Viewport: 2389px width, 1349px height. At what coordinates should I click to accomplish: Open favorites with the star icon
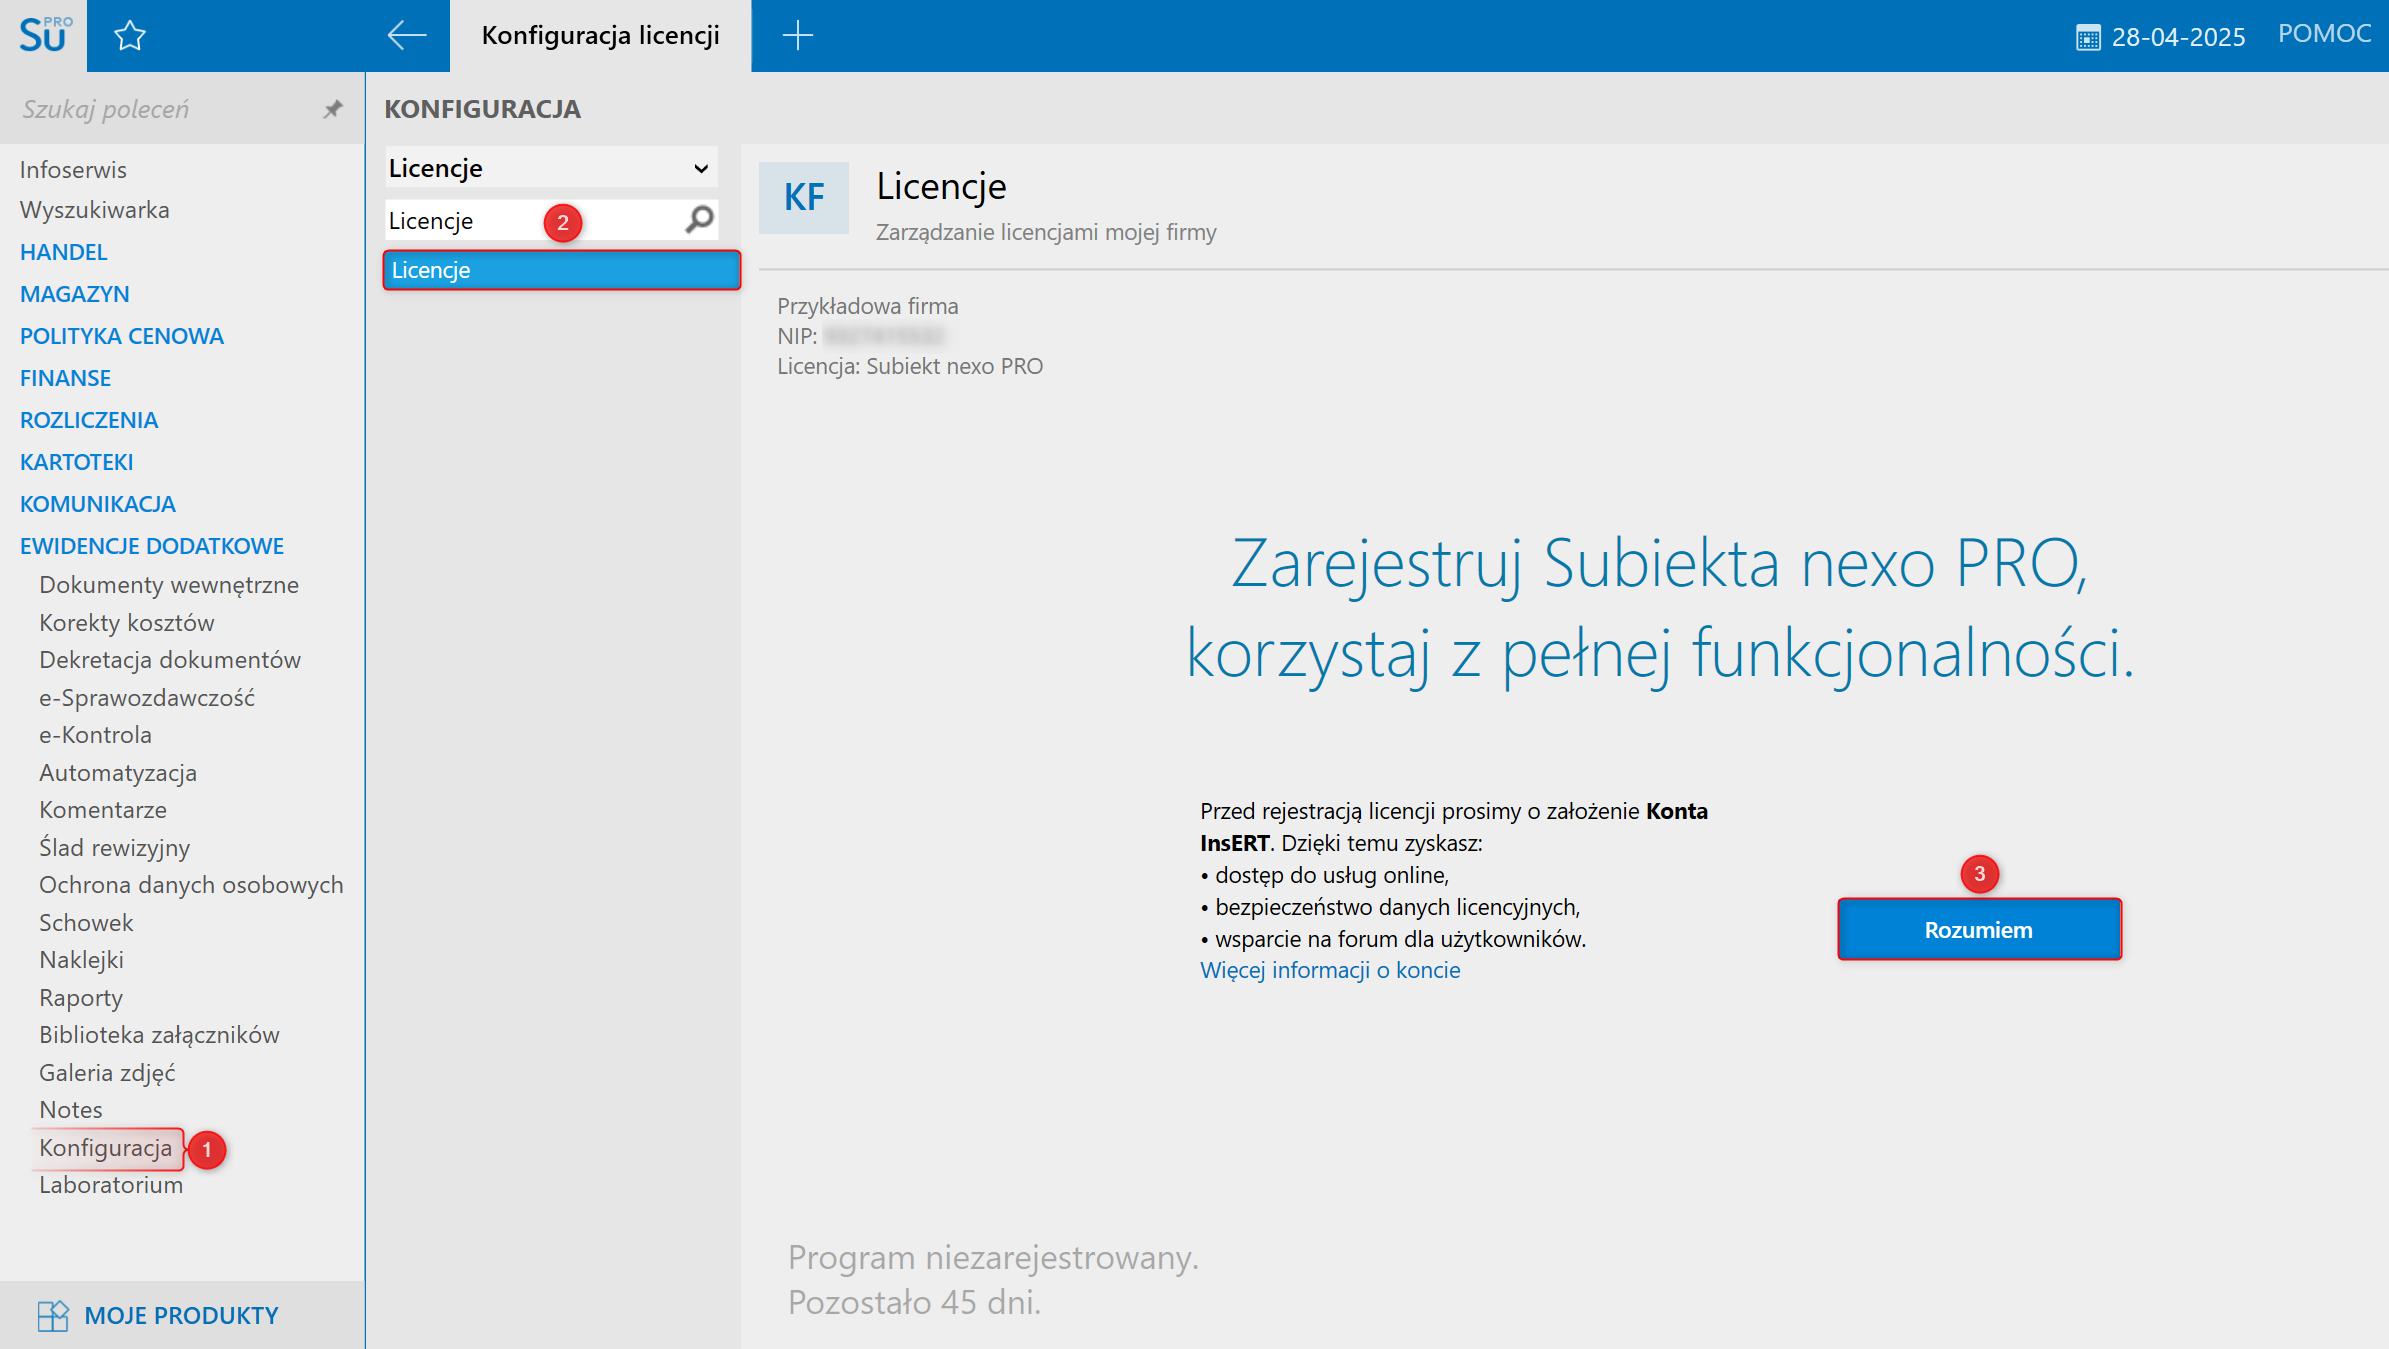tap(130, 36)
